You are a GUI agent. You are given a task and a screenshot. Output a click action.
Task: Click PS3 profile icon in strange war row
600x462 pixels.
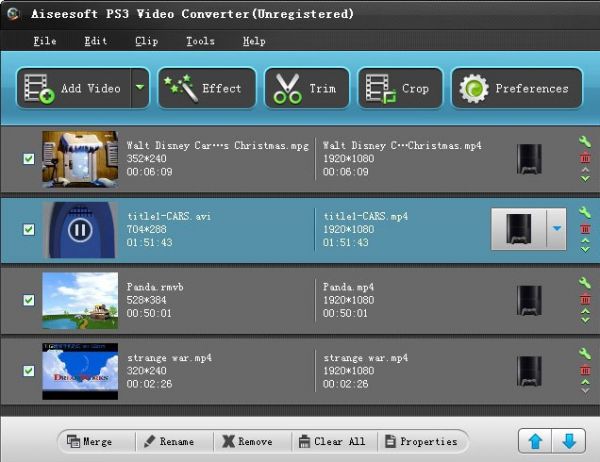(529, 371)
